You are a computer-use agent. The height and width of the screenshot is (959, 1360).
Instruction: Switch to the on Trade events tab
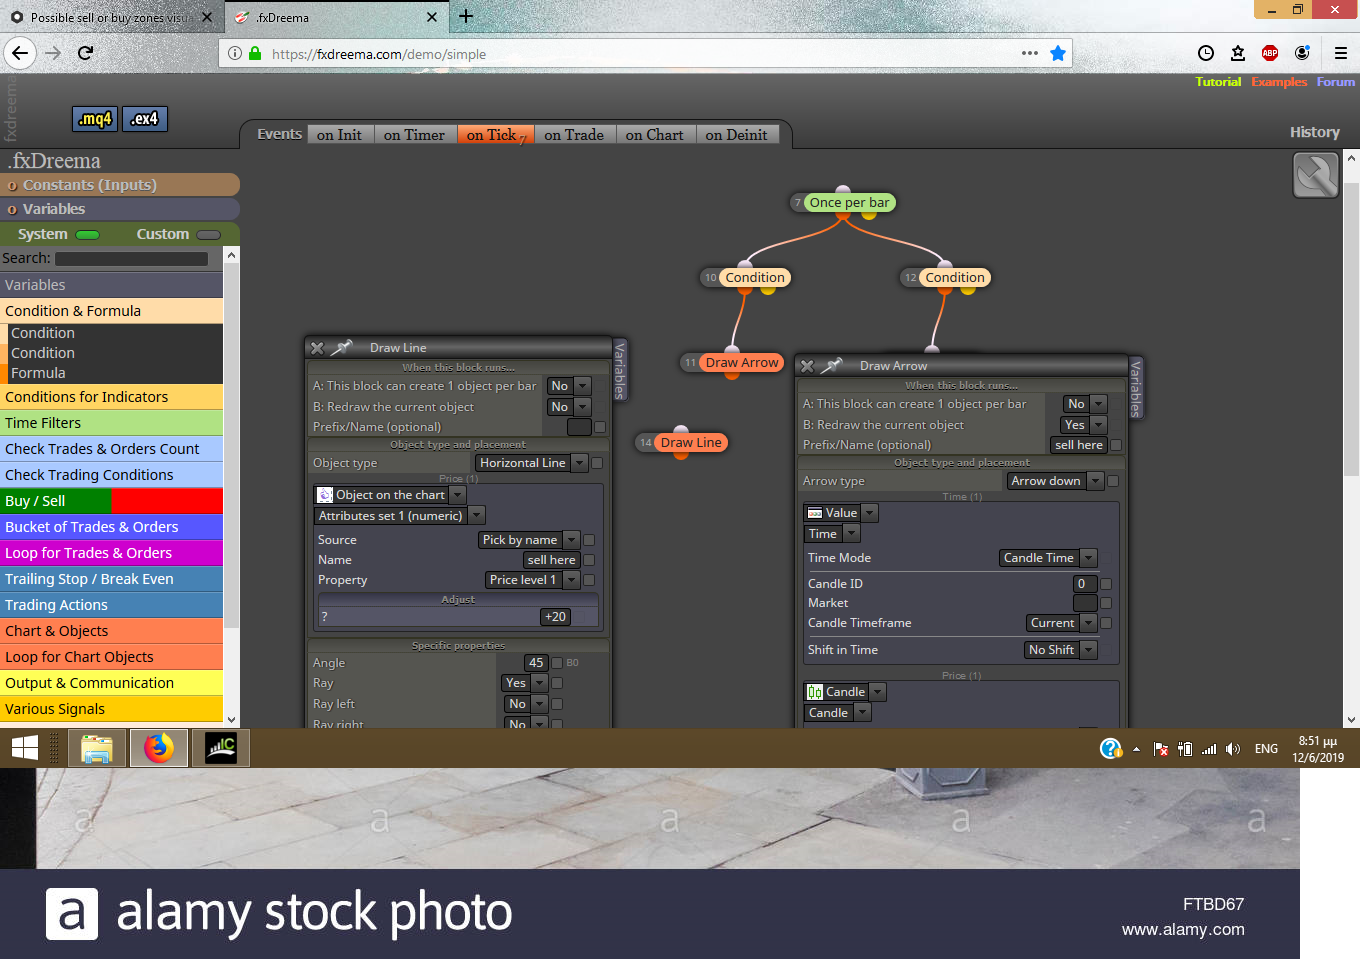pyautogui.click(x=574, y=135)
